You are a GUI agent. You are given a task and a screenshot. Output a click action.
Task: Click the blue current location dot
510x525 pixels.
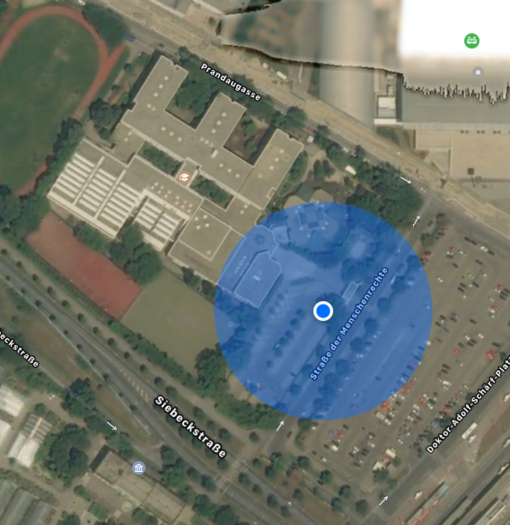(323, 311)
